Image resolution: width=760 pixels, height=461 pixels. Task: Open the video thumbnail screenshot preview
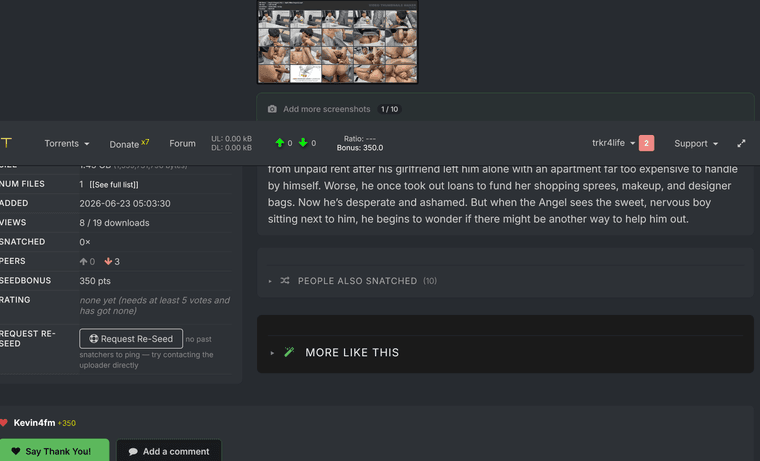[337, 42]
